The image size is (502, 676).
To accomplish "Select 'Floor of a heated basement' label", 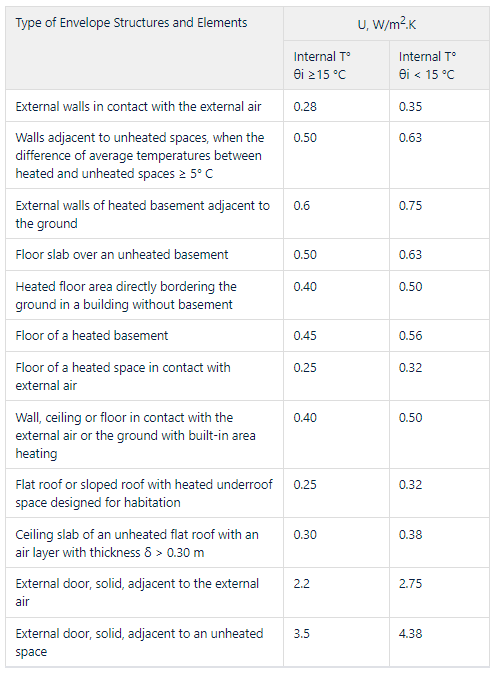I will [92, 335].
